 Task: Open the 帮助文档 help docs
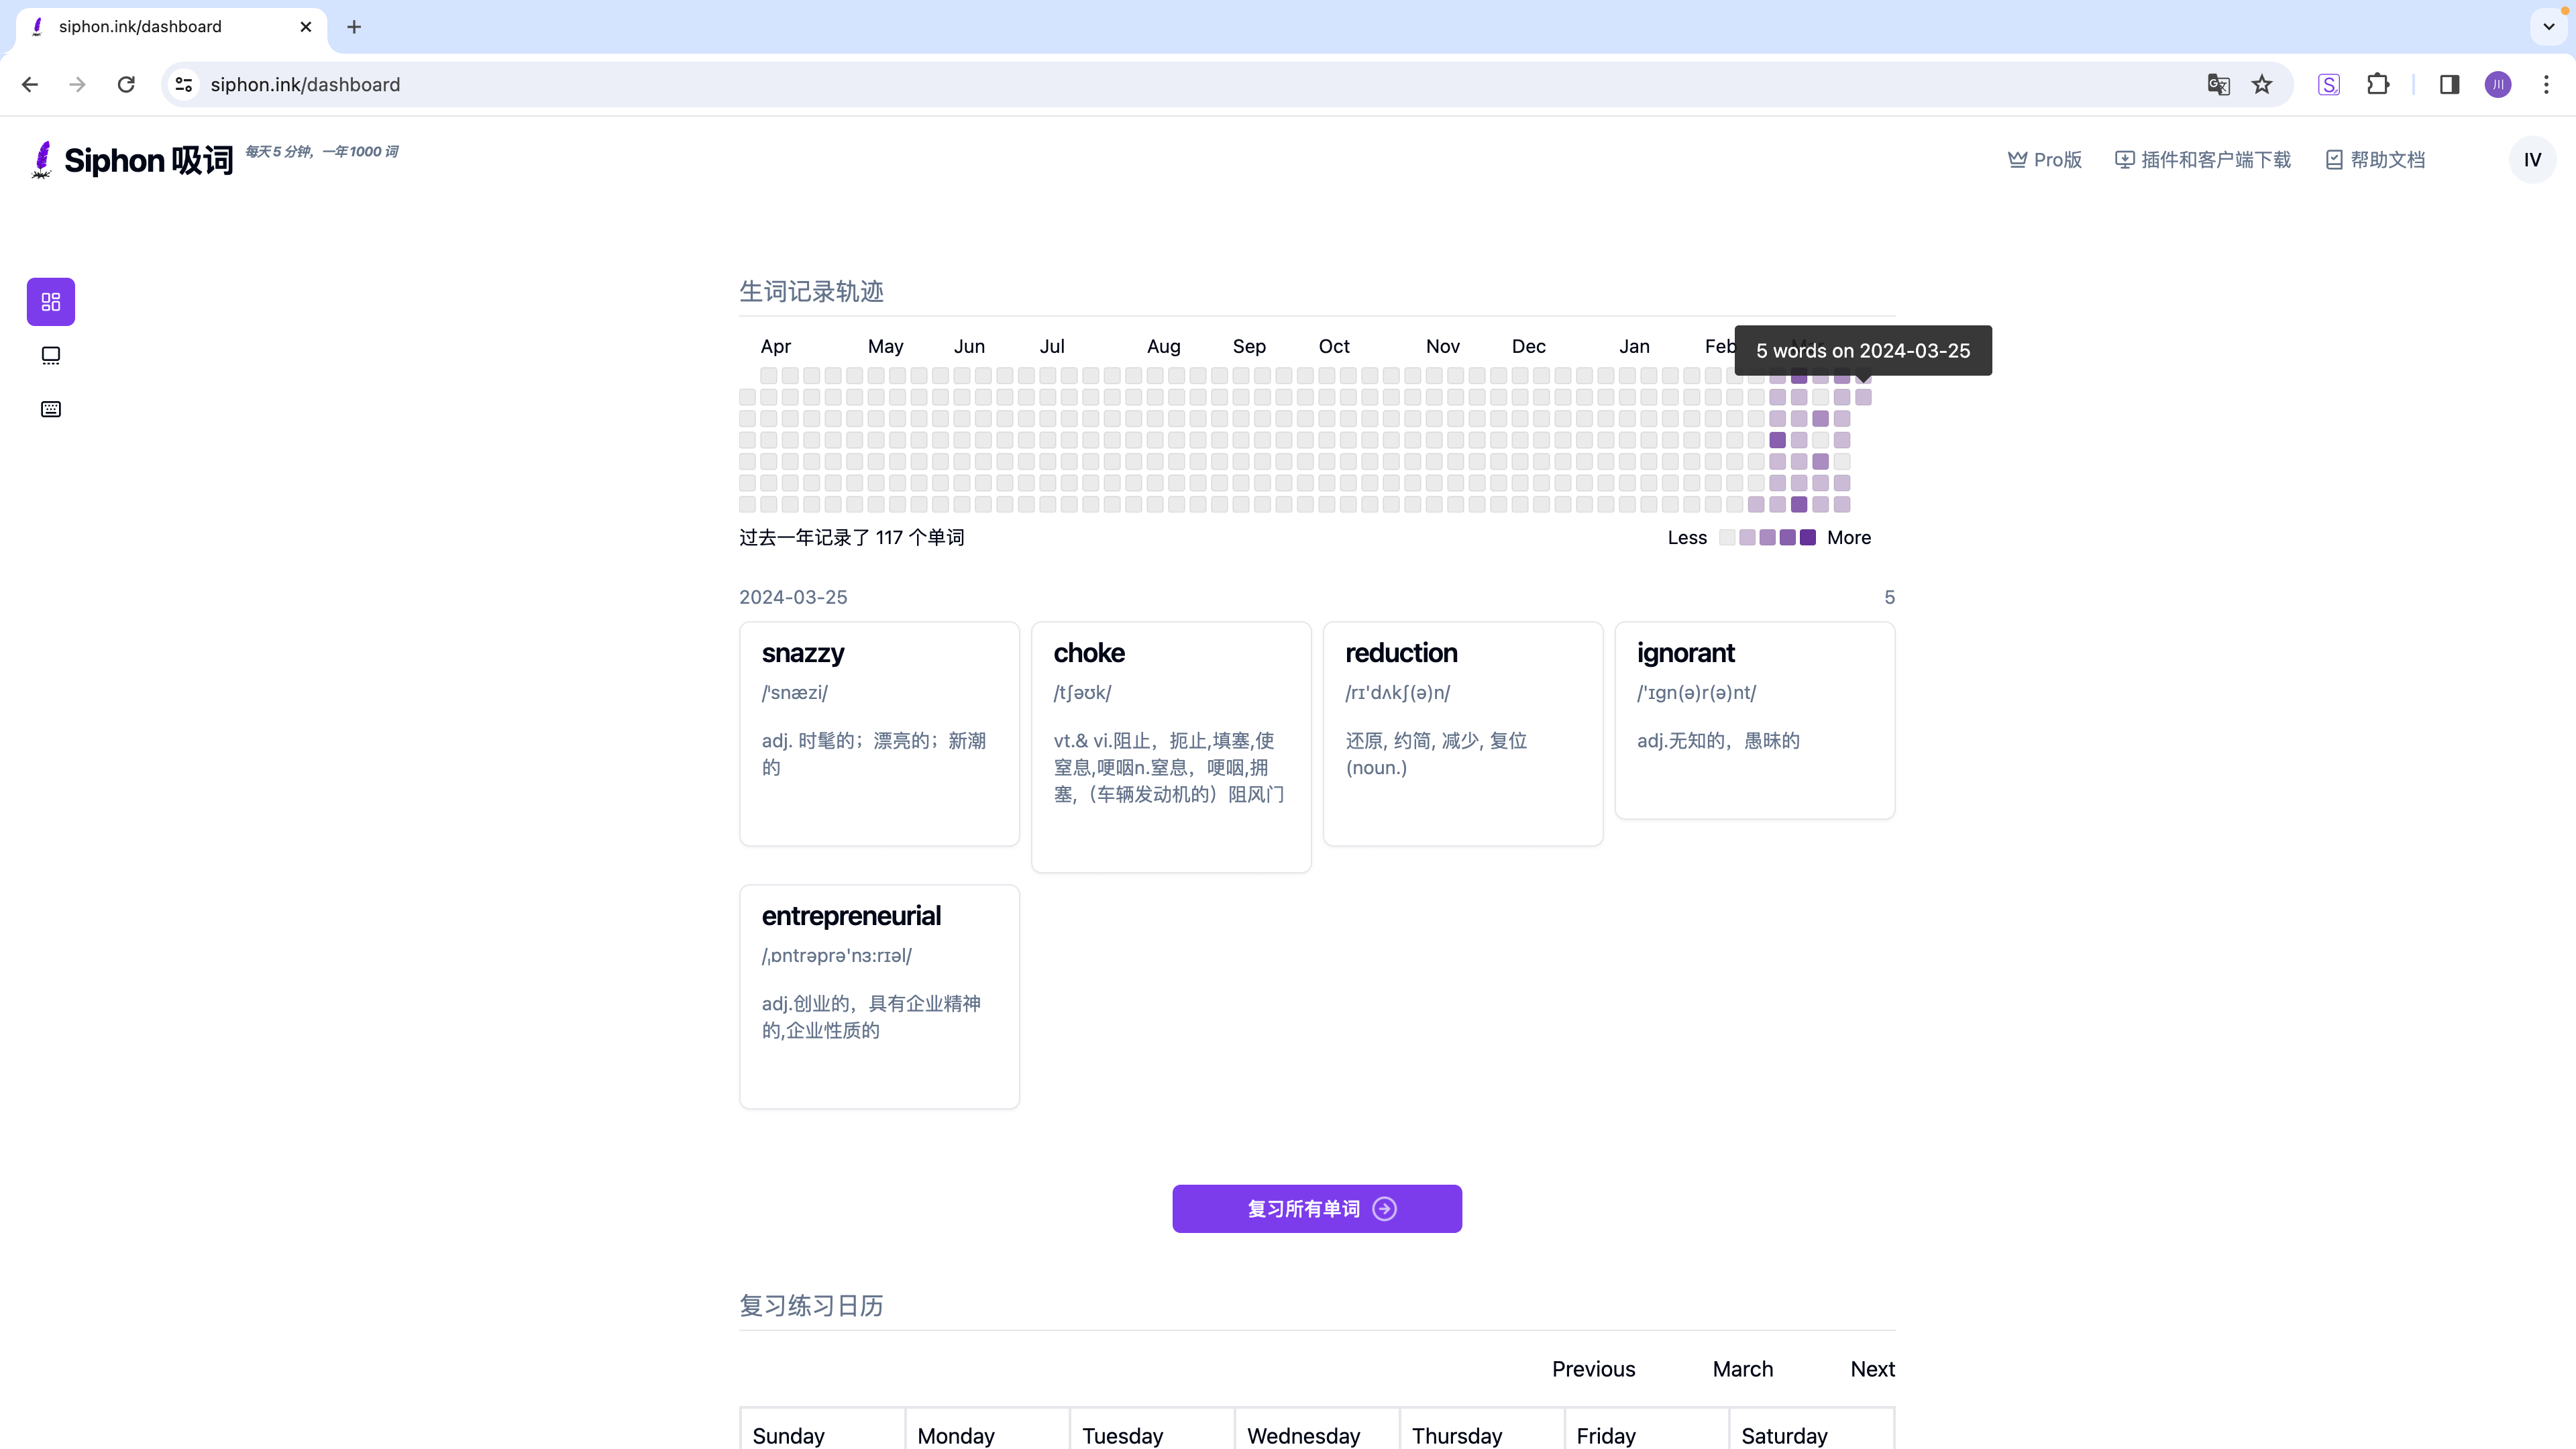pyautogui.click(x=2375, y=160)
